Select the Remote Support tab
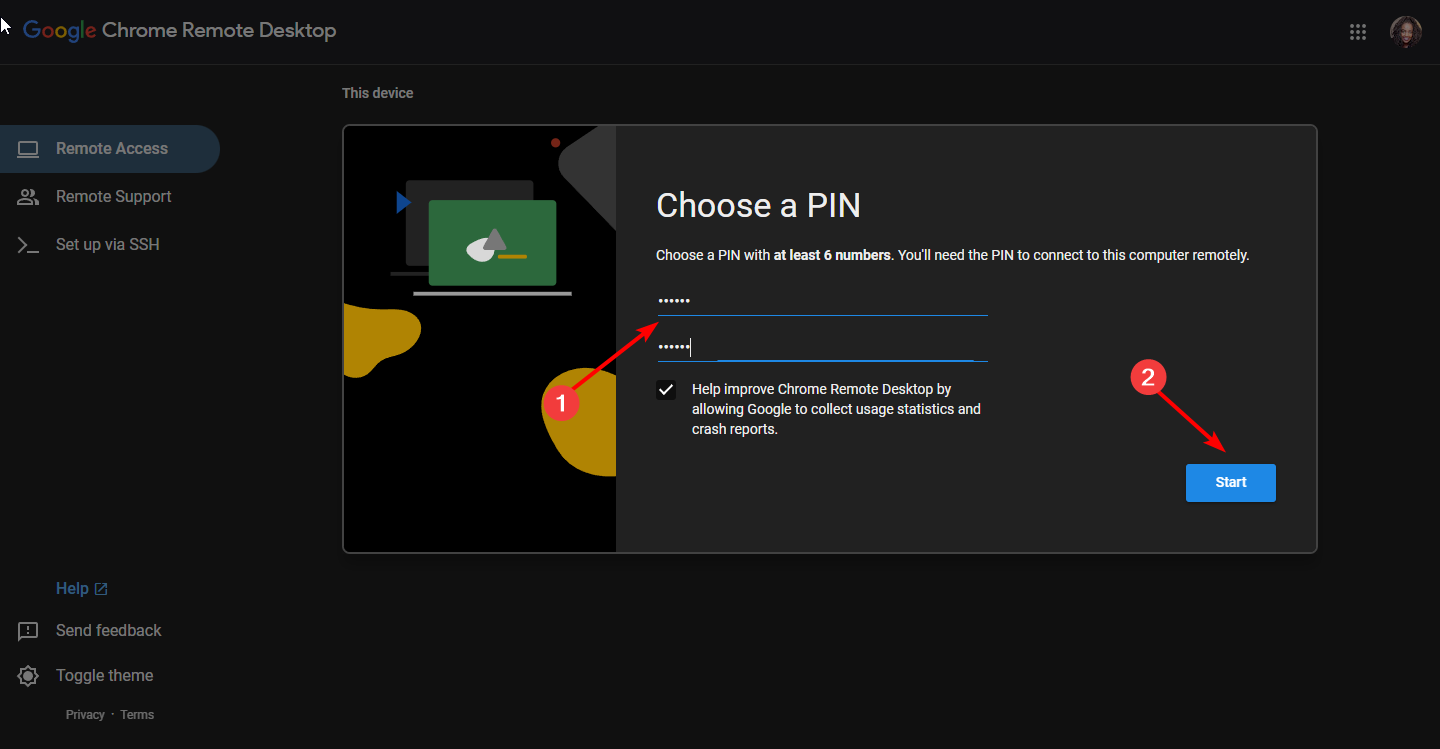Image resolution: width=1440 pixels, height=749 pixels. pos(110,197)
